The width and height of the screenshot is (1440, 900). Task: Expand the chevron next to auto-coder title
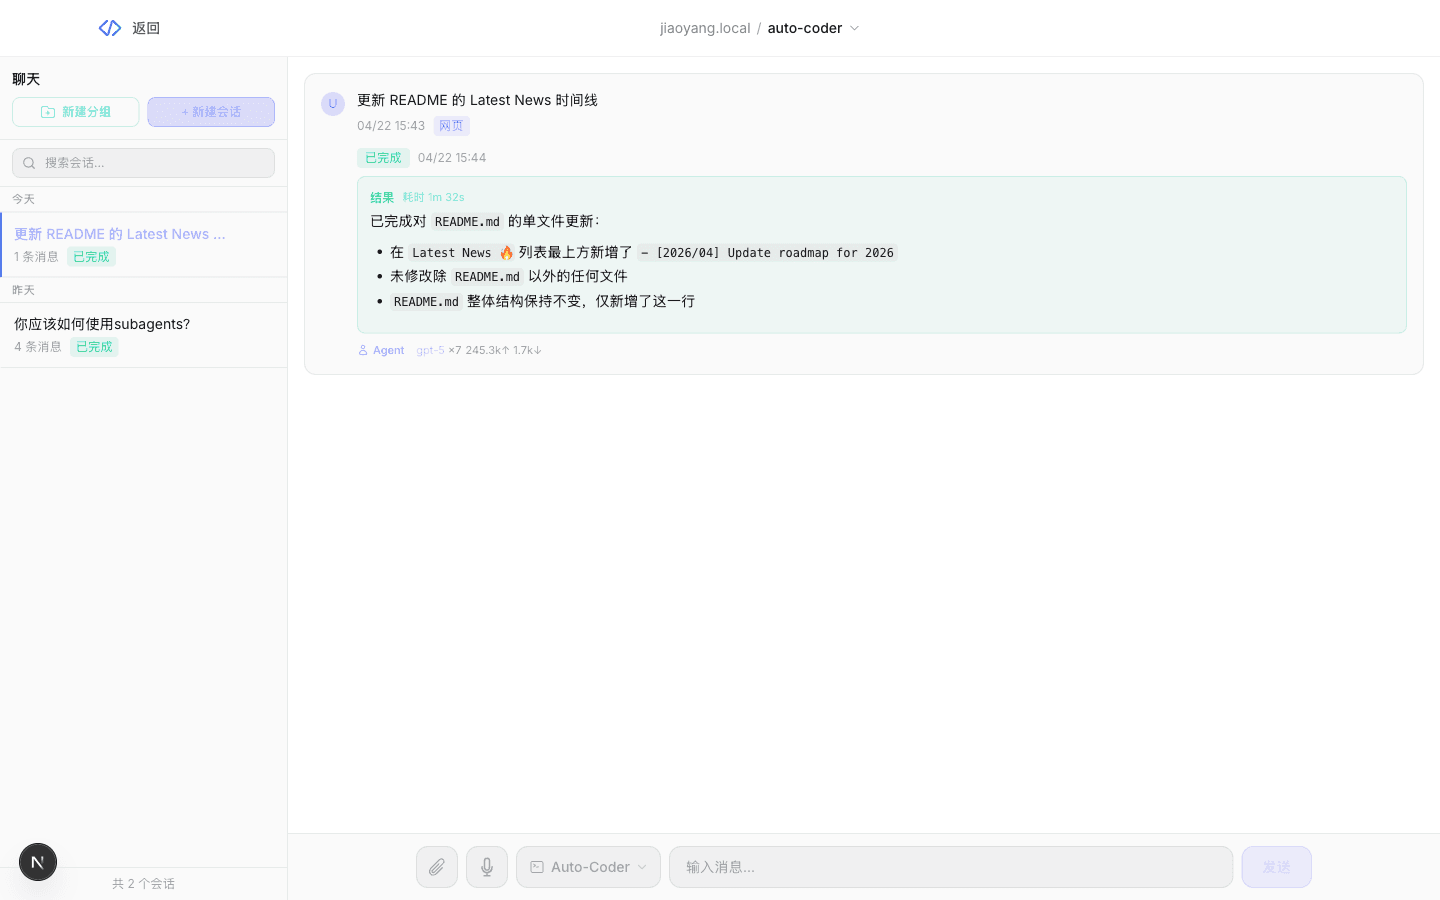855,28
